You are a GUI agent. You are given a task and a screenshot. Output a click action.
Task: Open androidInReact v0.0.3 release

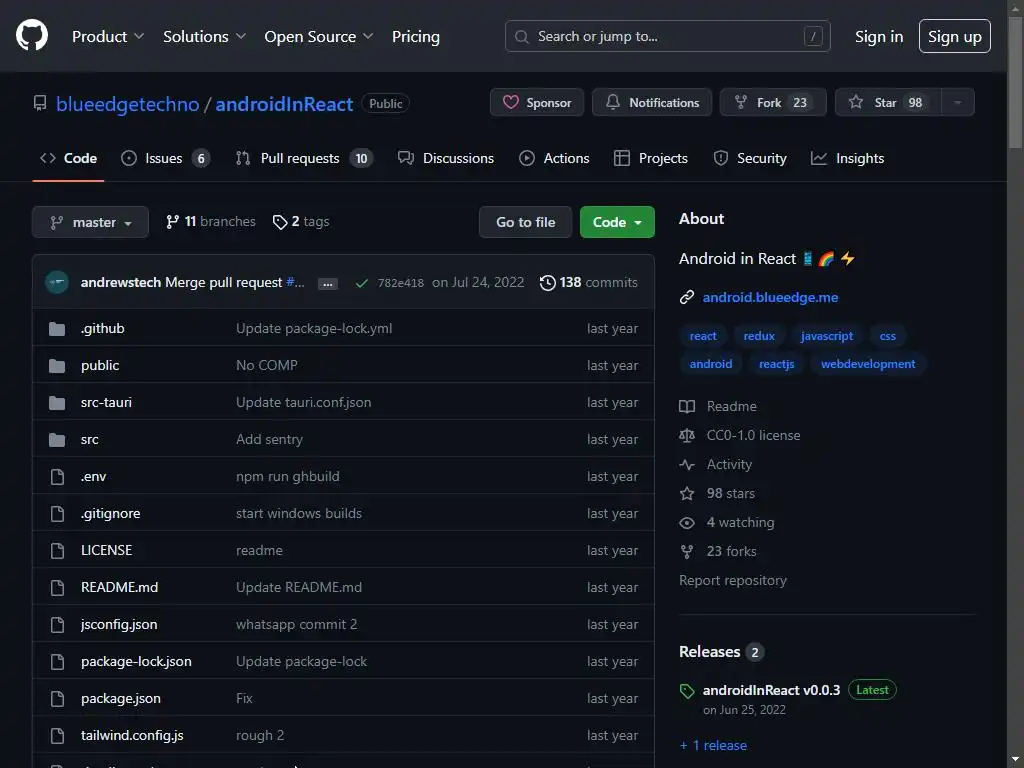point(771,690)
